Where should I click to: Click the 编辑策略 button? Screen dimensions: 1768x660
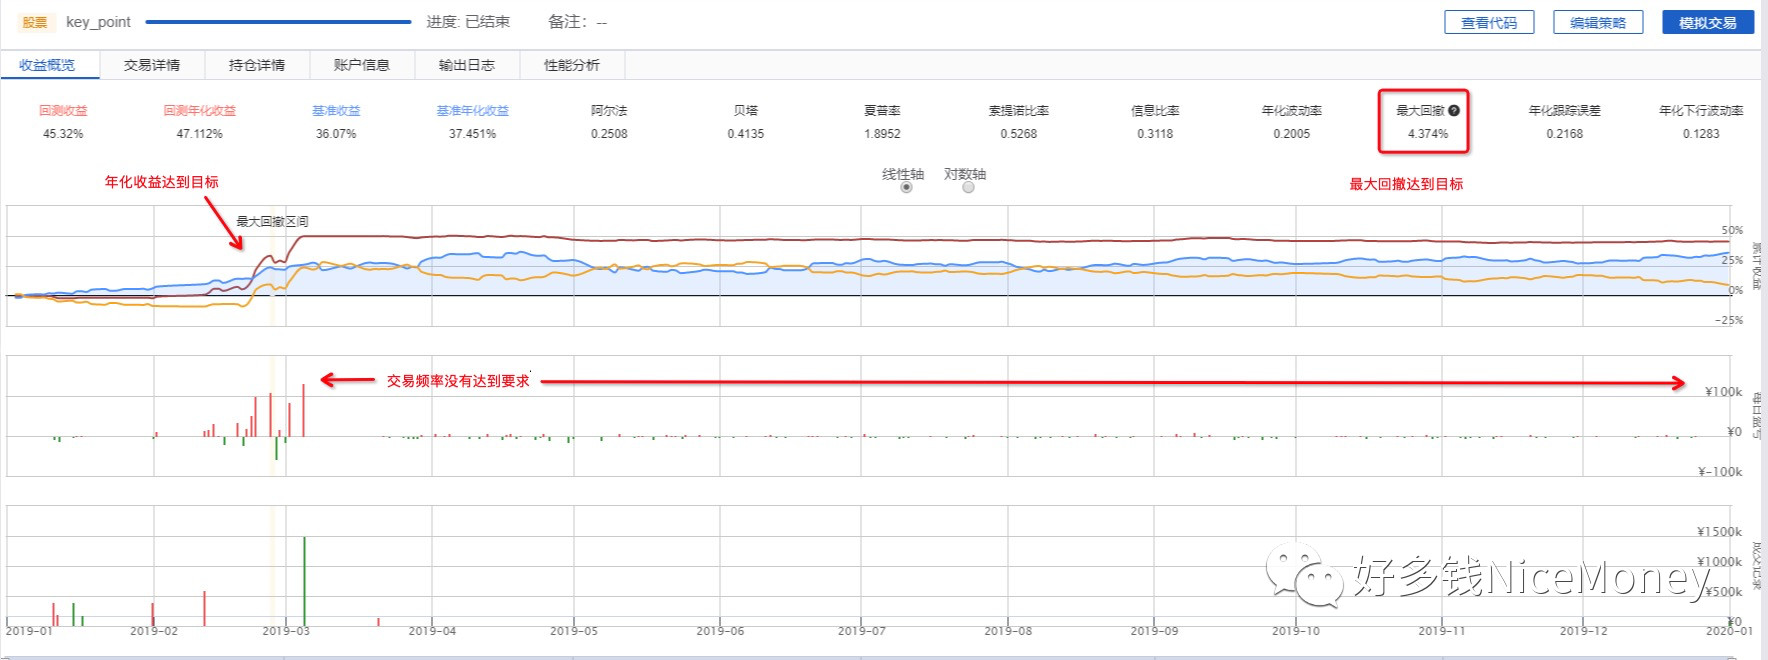(x=1598, y=22)
